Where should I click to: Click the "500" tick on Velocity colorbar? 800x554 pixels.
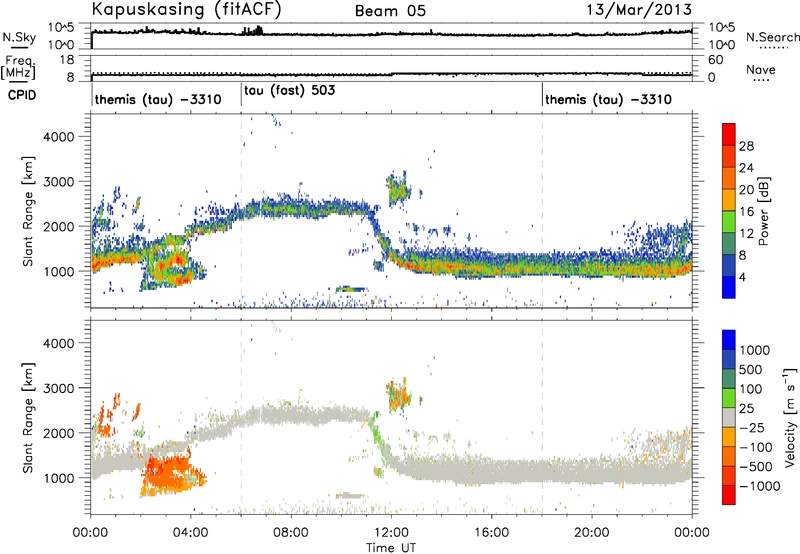tap(751, 370)
